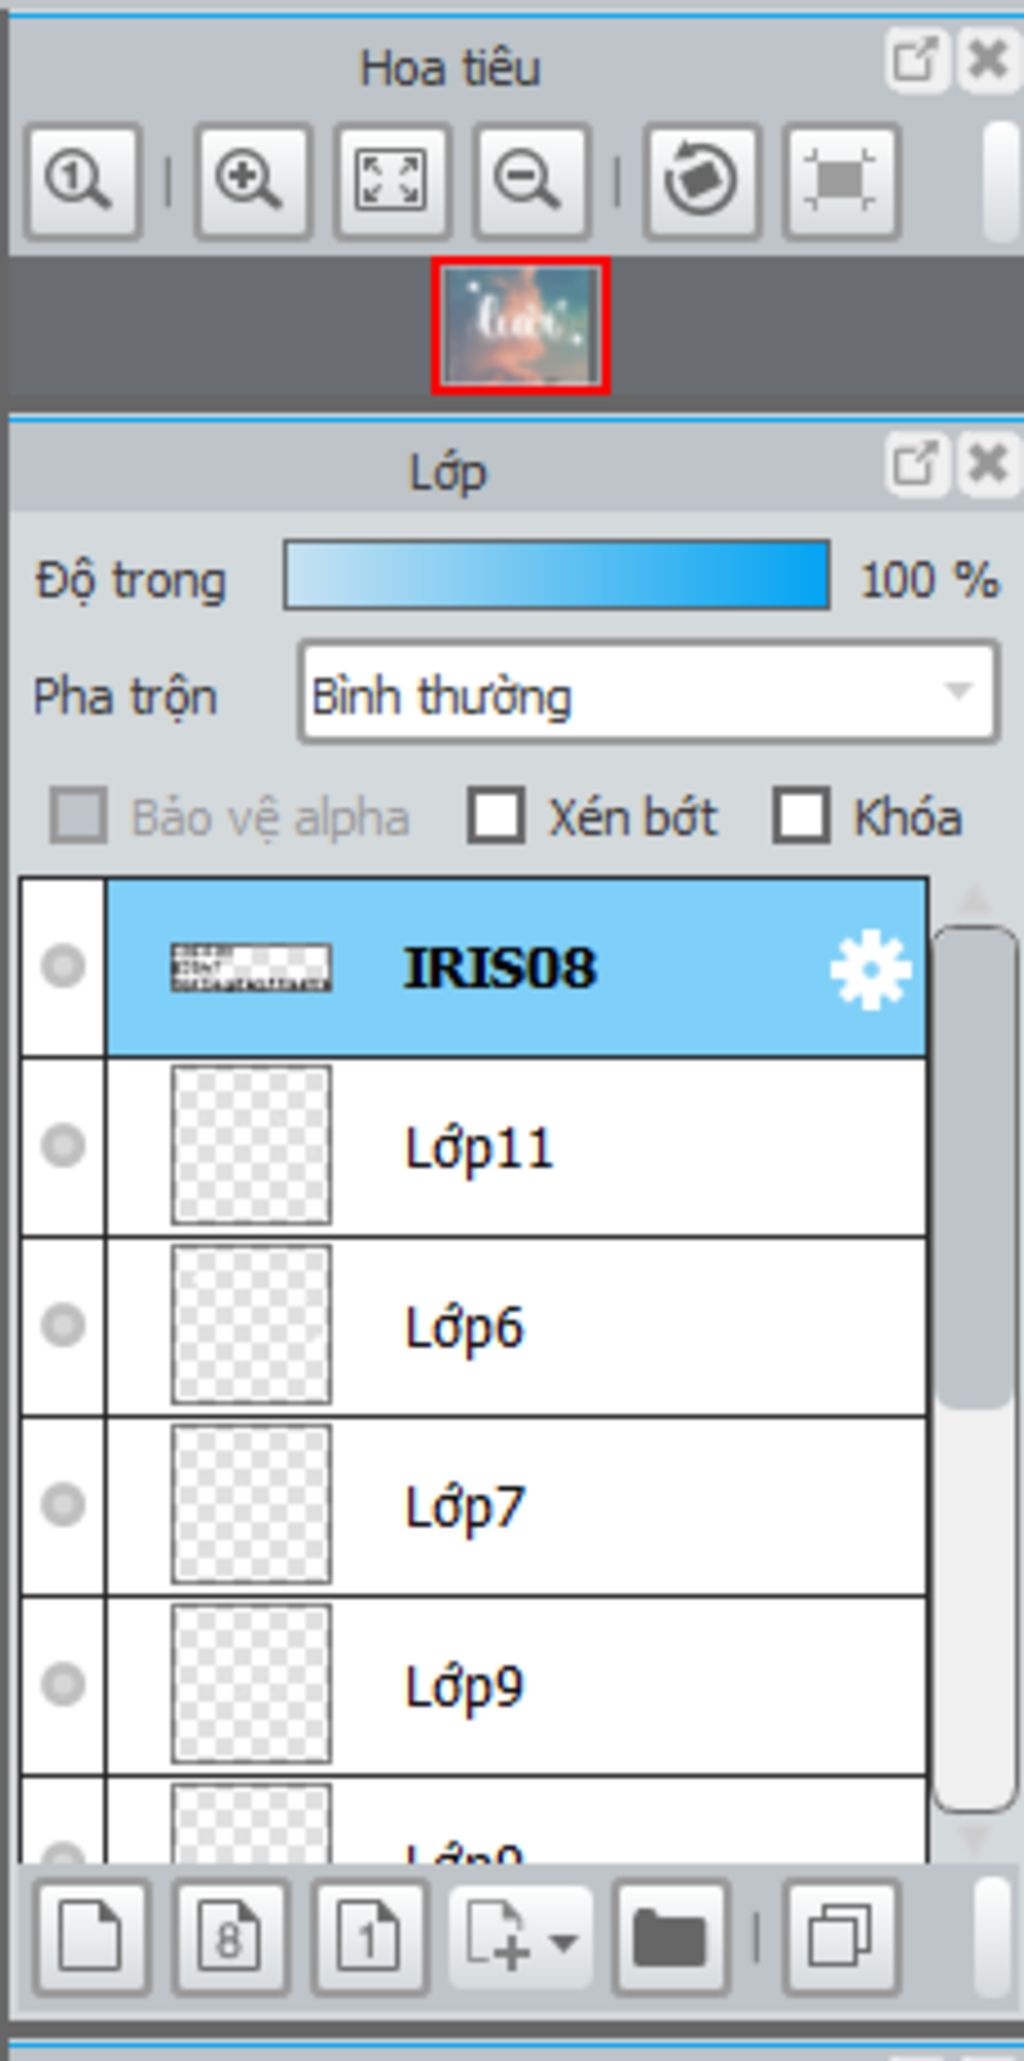Reset zoom to 100% in navigator
Screen dimensions: 1024x2061
click(x=82, y=181)
